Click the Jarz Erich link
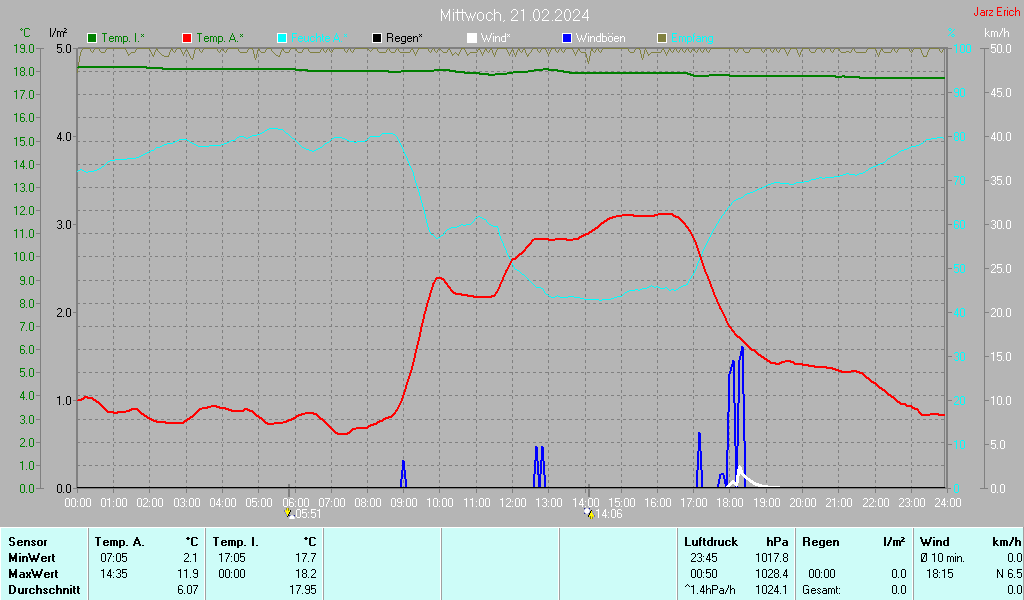Viewport: 1024px width, 600px height. click(997, 12)
